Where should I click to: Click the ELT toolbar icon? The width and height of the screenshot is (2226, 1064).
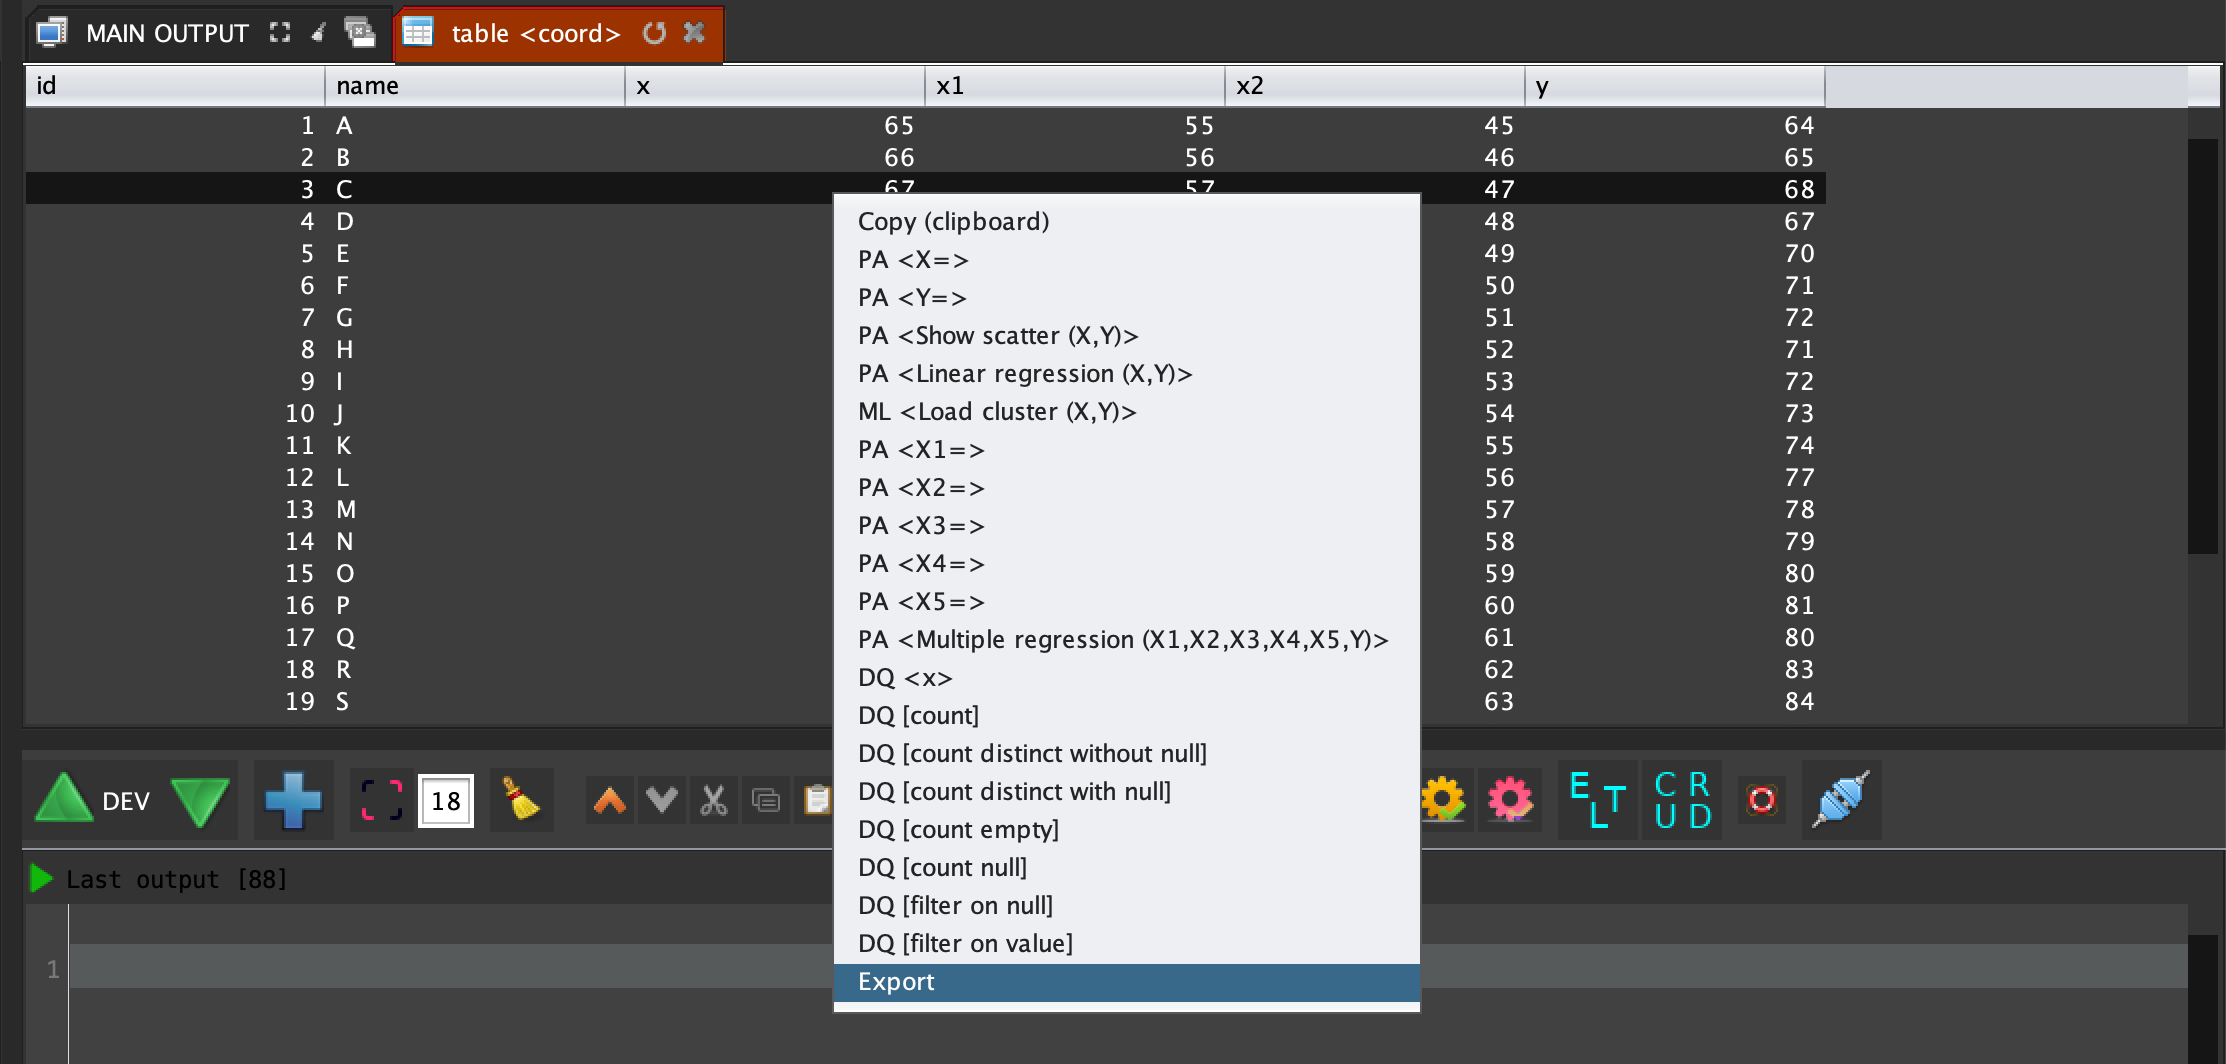click(x=1597, y=800)
